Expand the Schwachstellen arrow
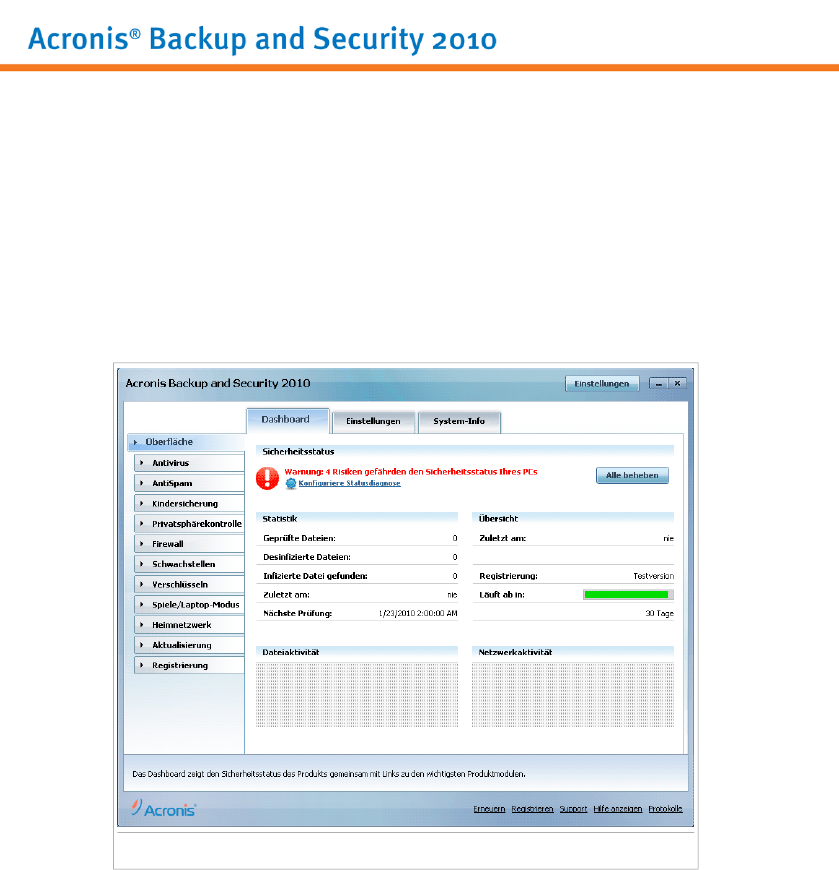The height and width of the screenshot is (870, 839). pyautogui.click(x=142, y=564)
